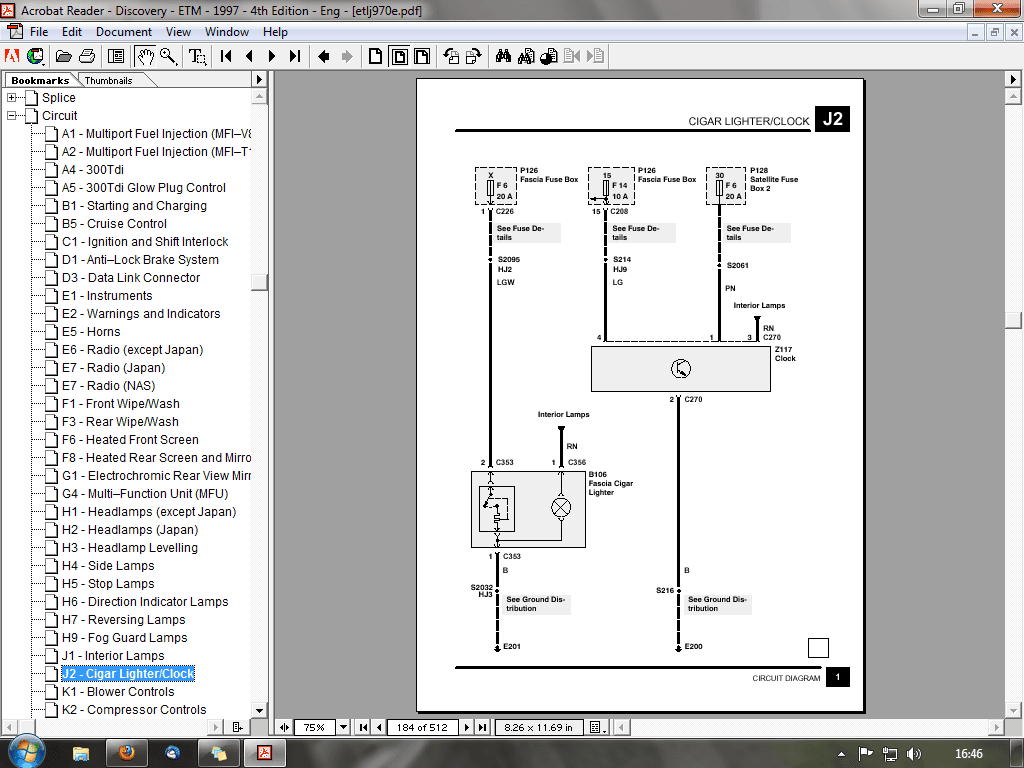Open the Help menu

(275, 31)
